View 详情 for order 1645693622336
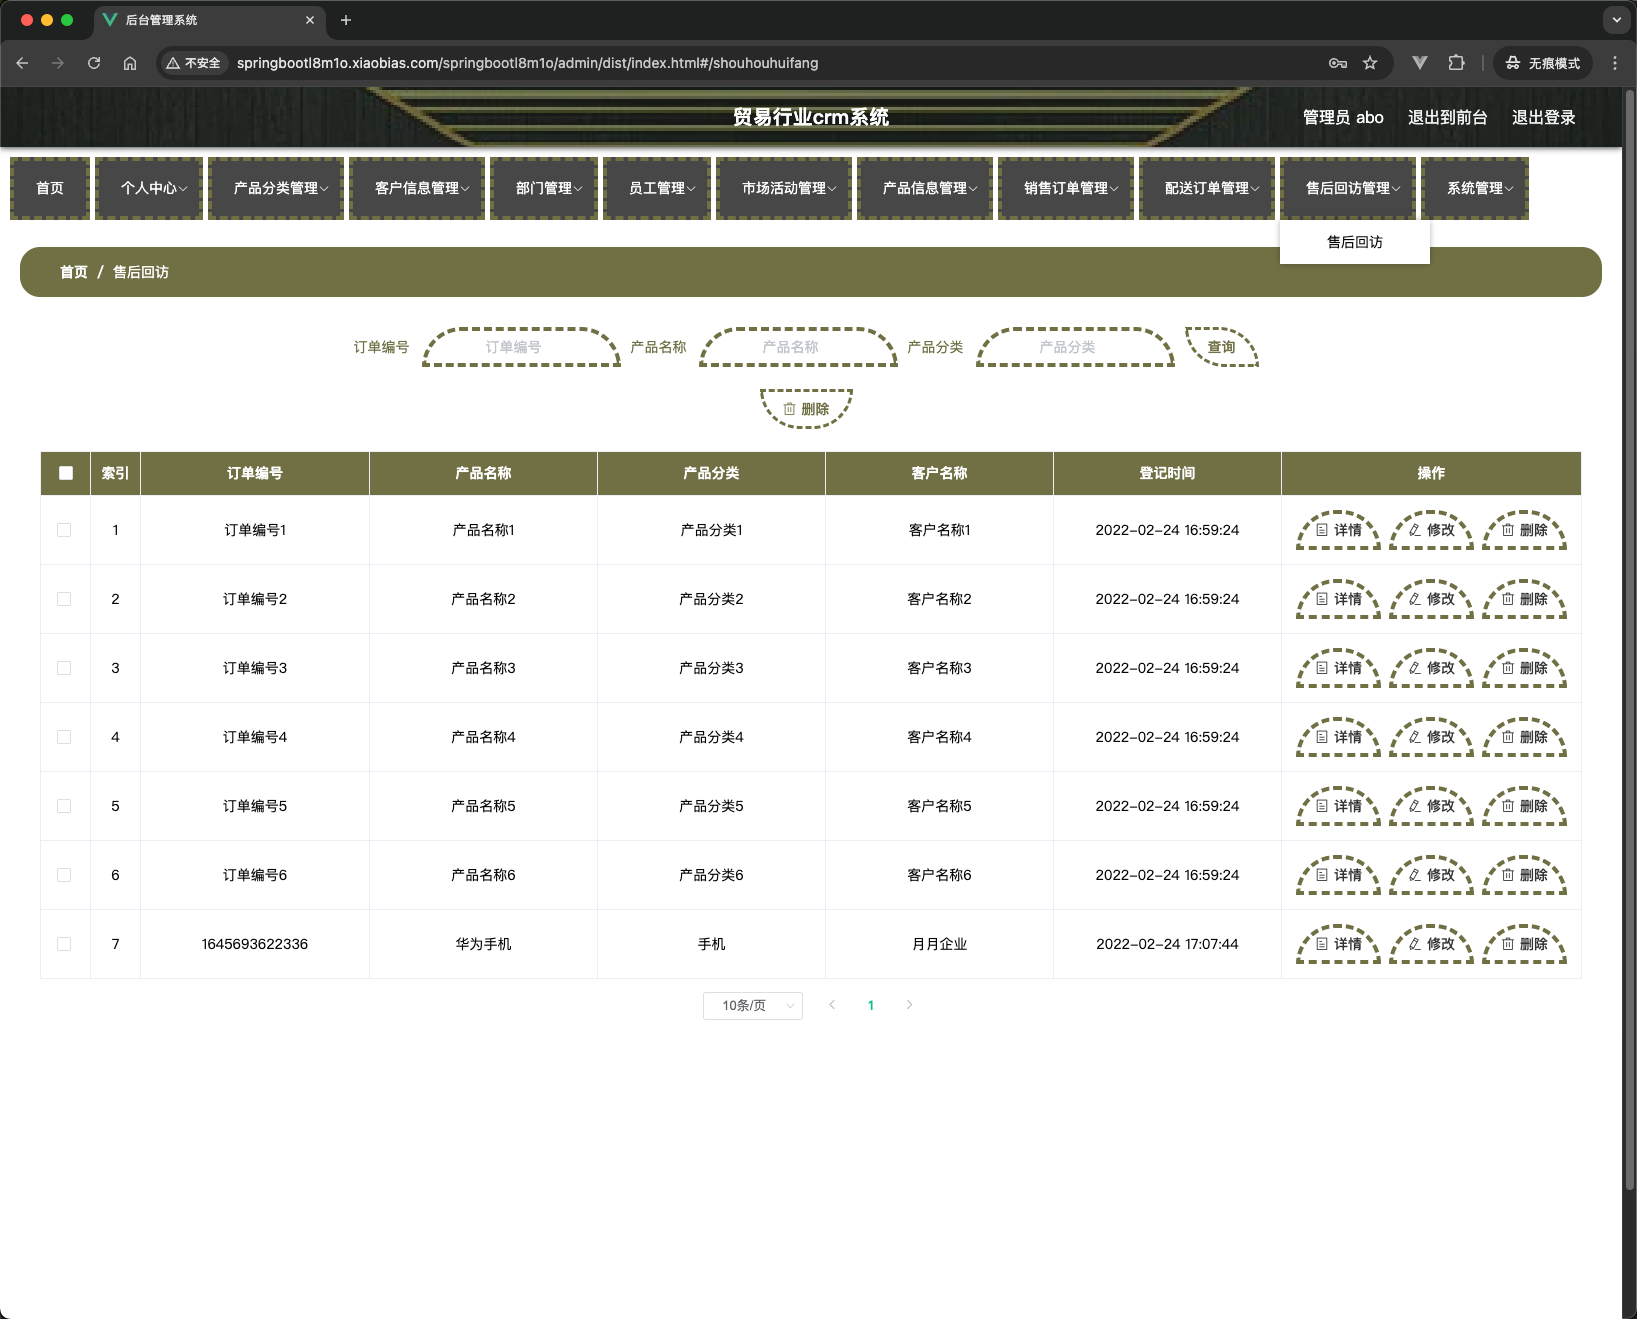 (x=1338, y=945)
